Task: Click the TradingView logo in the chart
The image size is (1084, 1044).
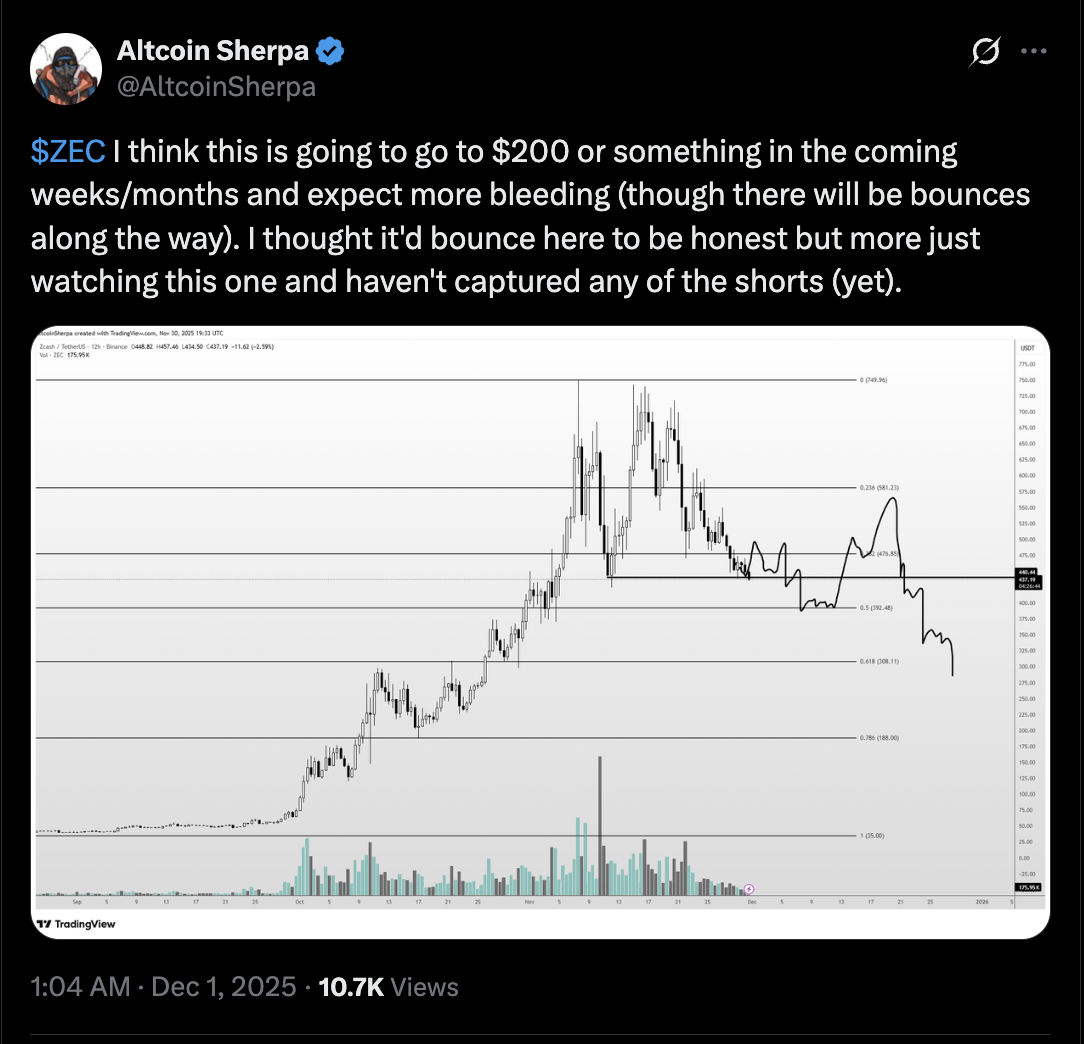Action: point(76,924)
